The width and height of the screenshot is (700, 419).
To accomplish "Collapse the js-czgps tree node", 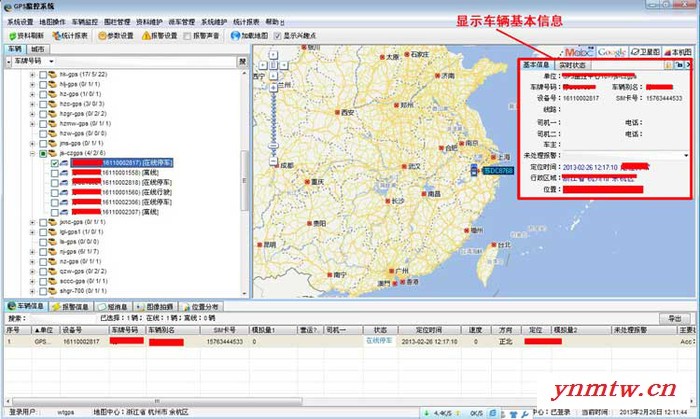I will [32, 153].
